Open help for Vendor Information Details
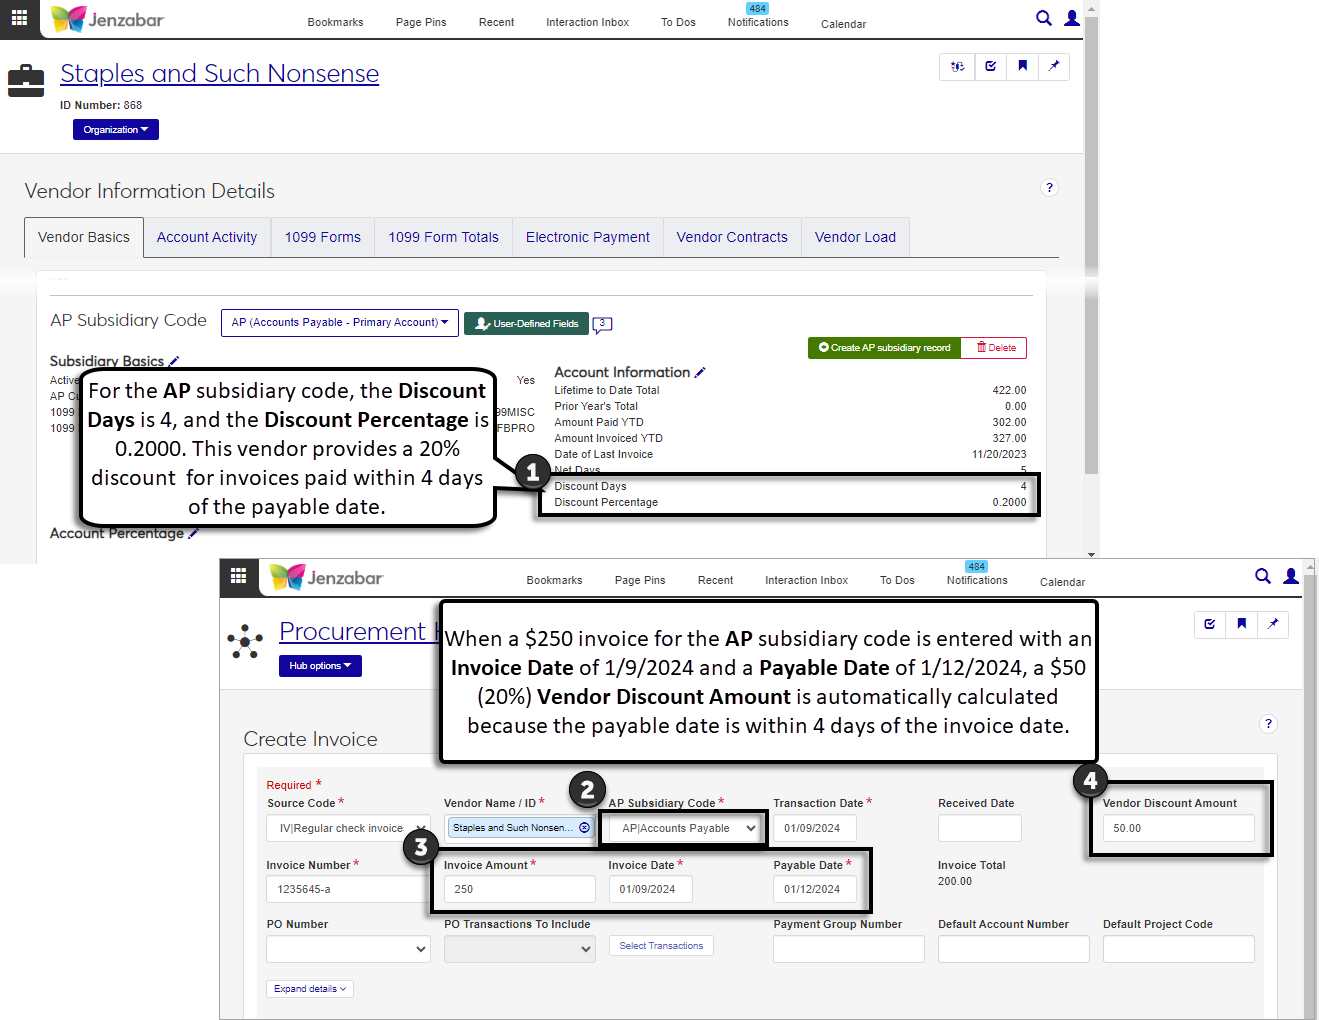 pyautogui.click(x=1049, y=188)
